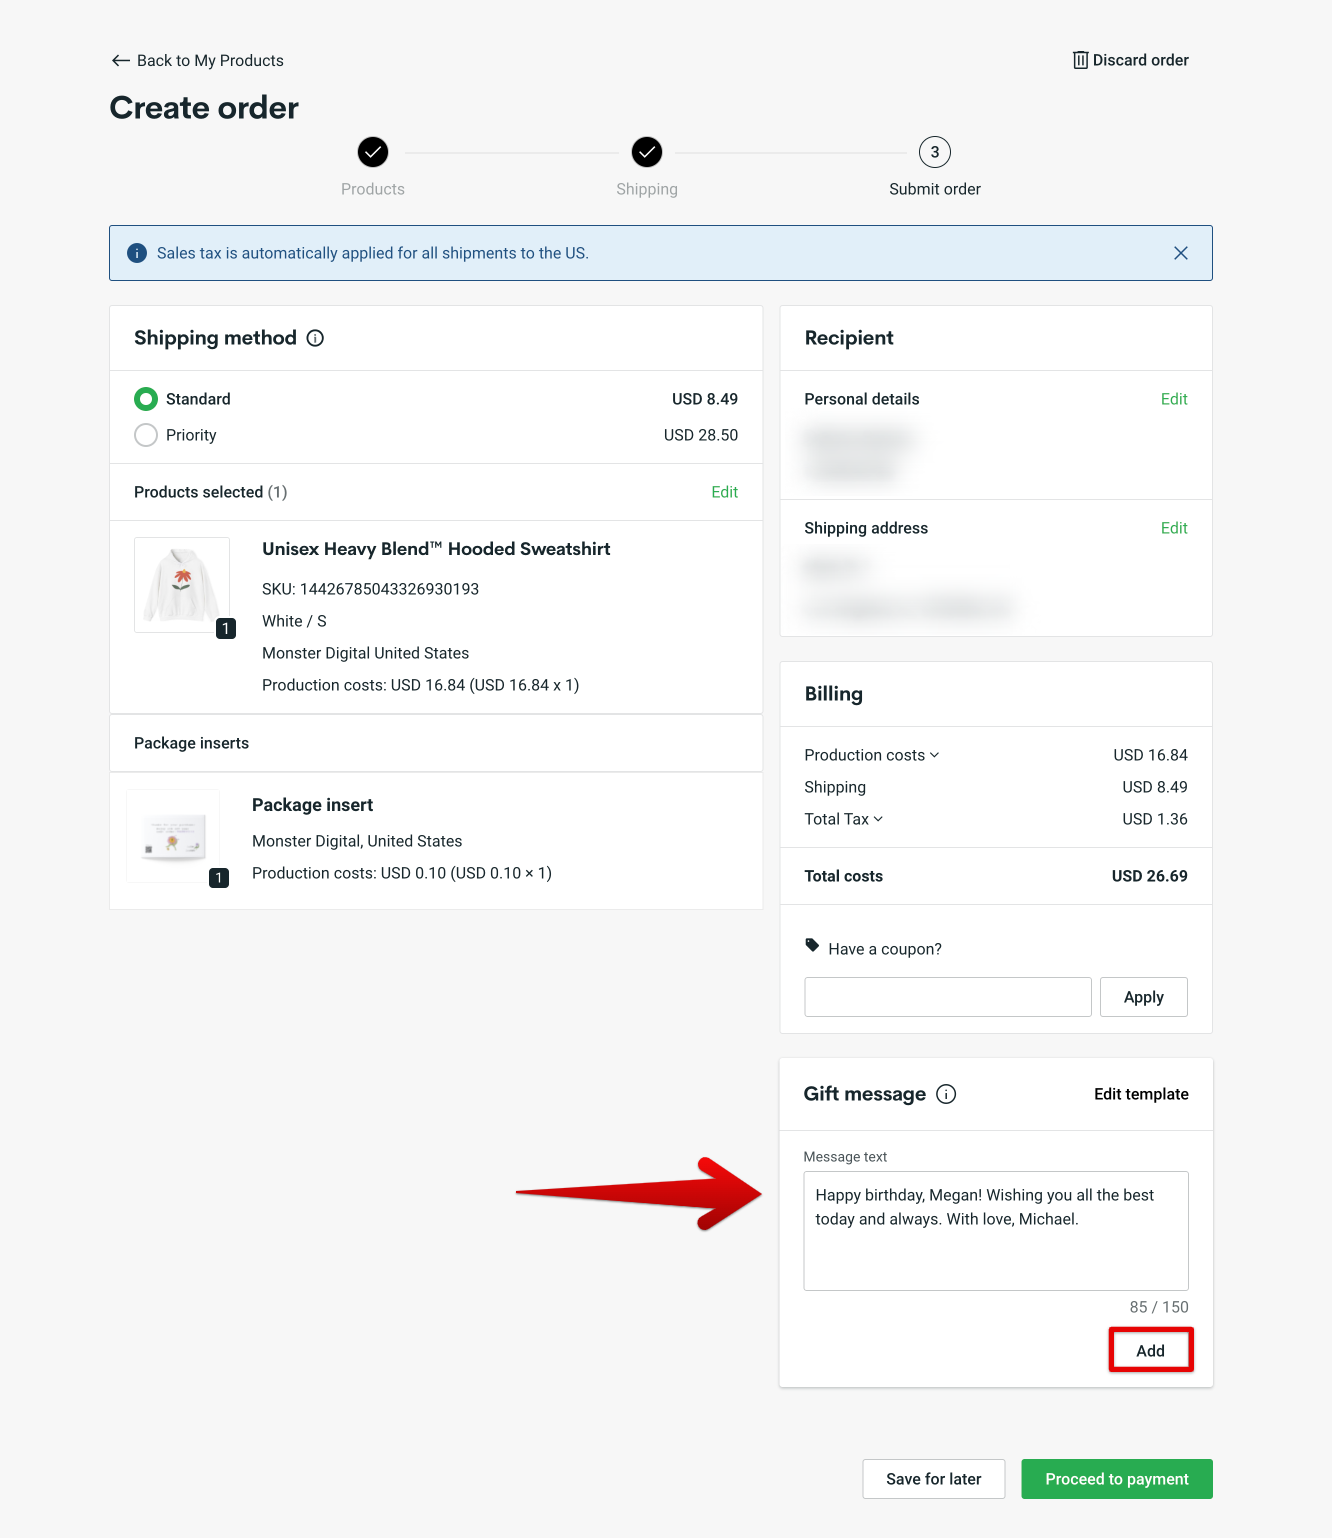Click the trash icon to discard order
This screenshot has width=1332, height=1538.
pos(1081,60)
